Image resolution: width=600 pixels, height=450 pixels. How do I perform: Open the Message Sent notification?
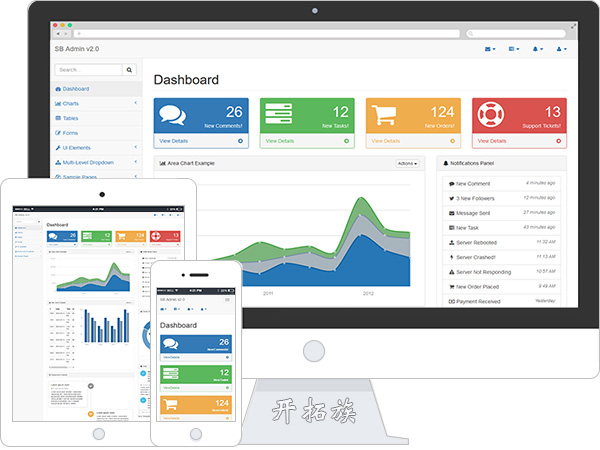point(501,213)
